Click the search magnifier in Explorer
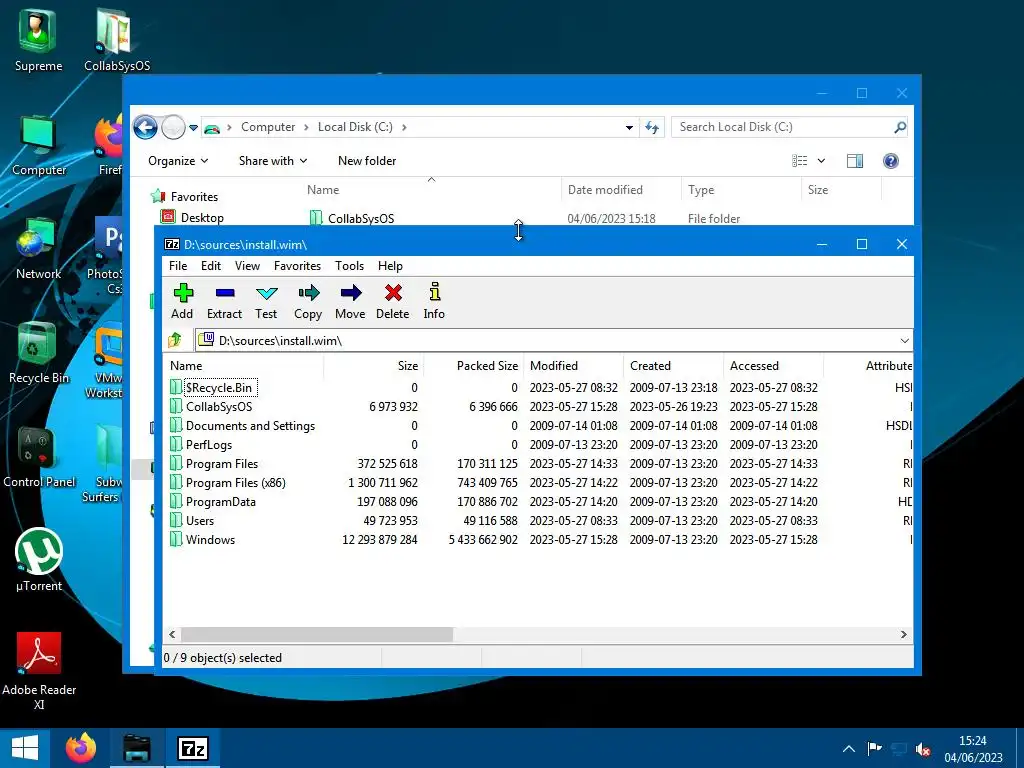The height and width of the screenshot is (768, 1024). (899, 127)
